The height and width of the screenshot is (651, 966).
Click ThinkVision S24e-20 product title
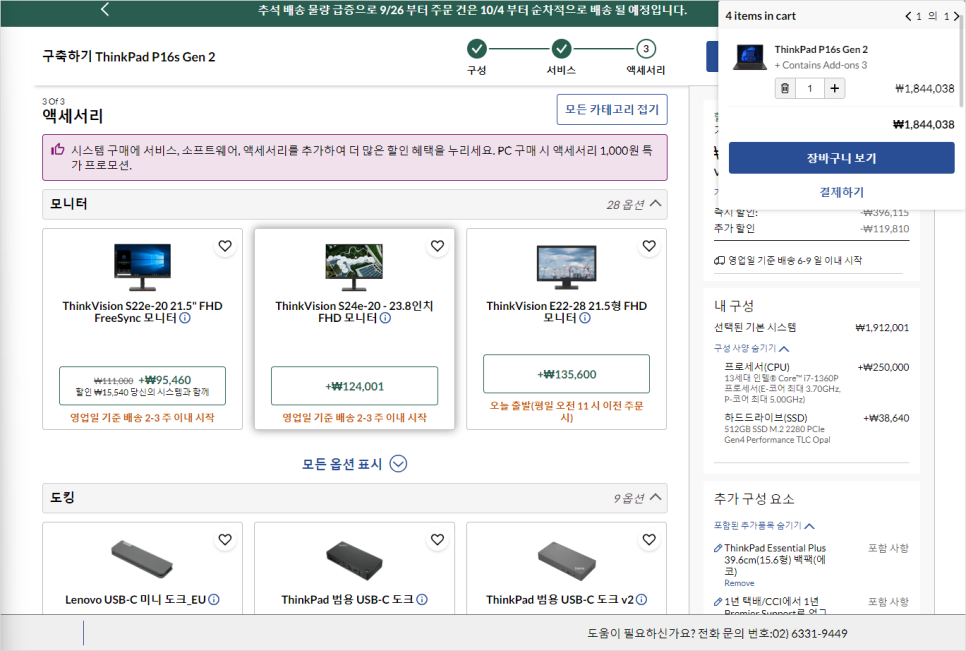pyautogui.click(x=354, y=312)
